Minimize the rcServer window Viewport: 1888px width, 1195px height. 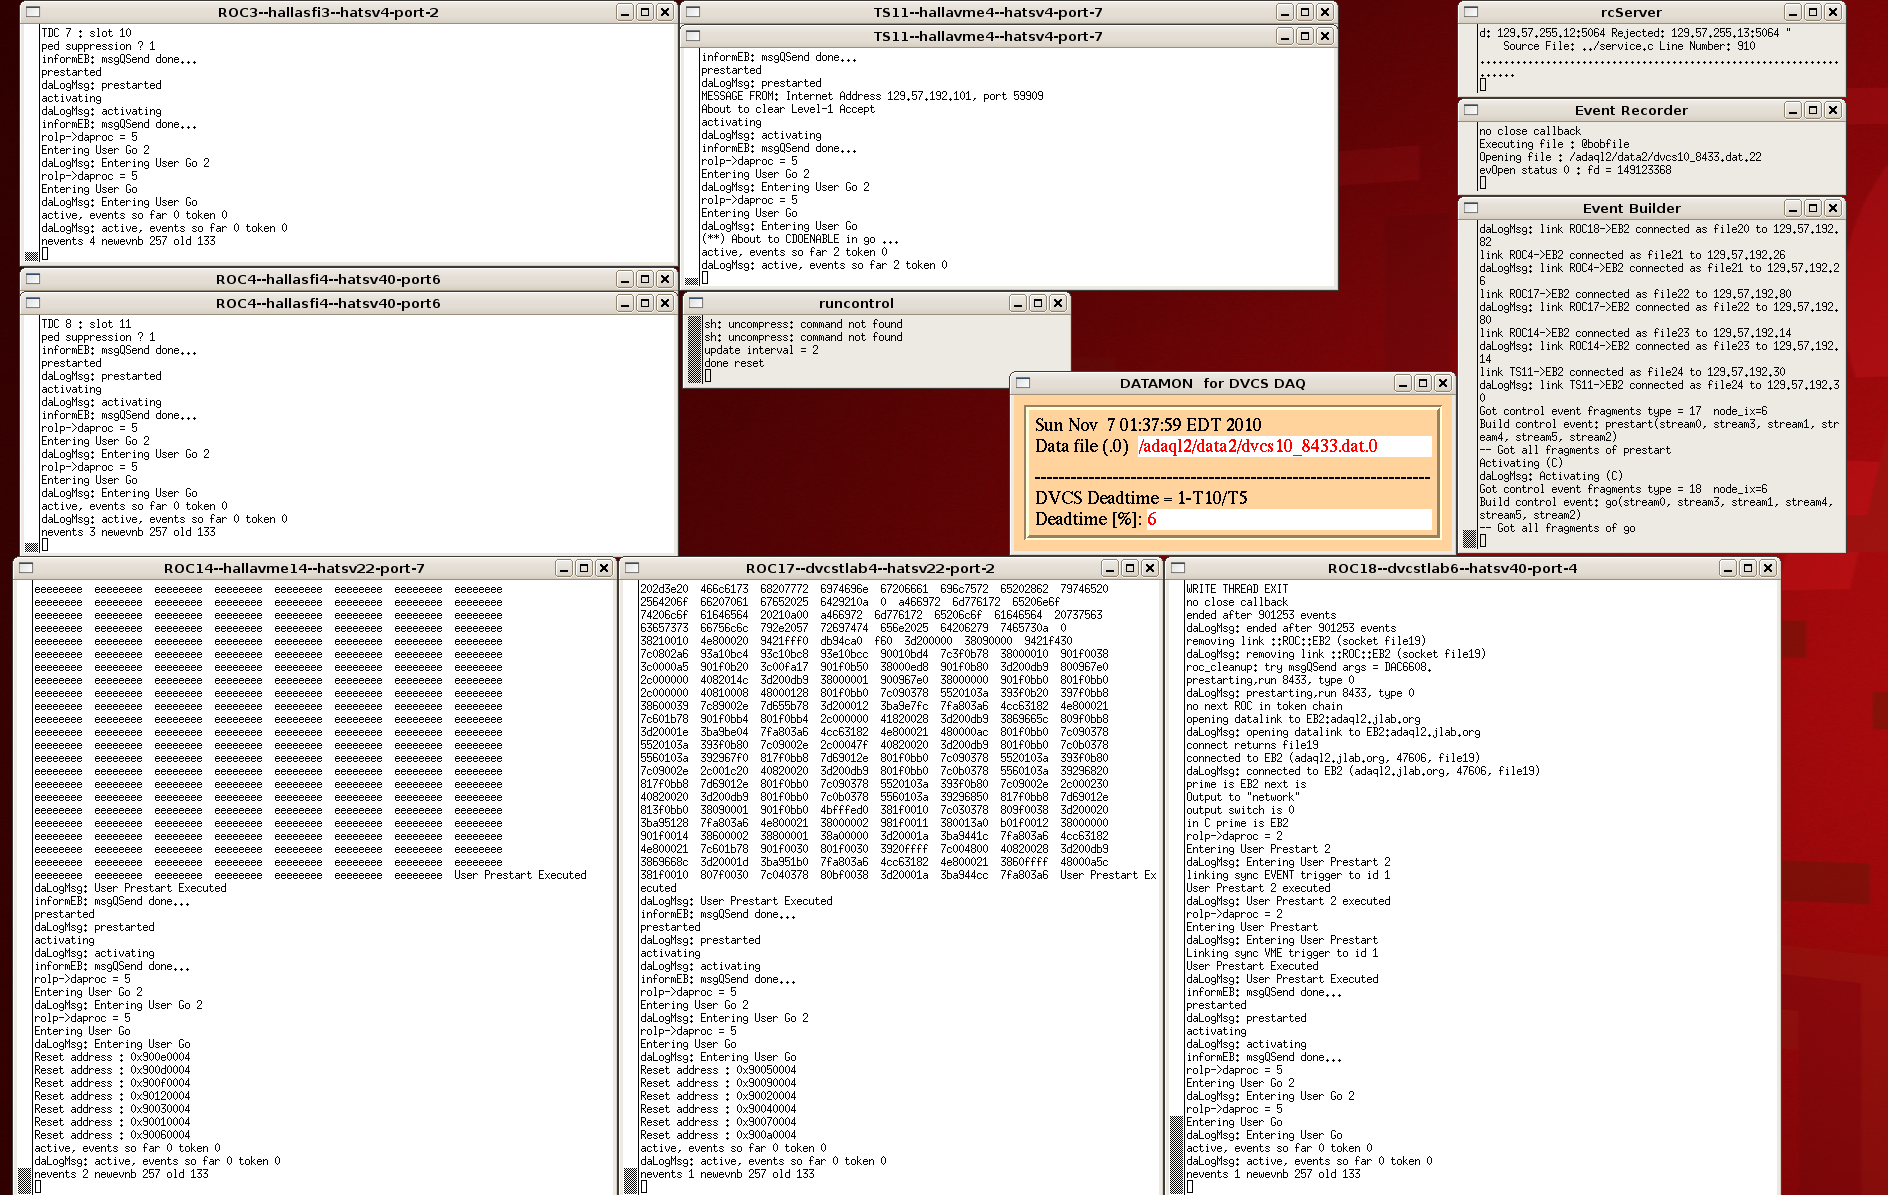(x=1793, y=12)
